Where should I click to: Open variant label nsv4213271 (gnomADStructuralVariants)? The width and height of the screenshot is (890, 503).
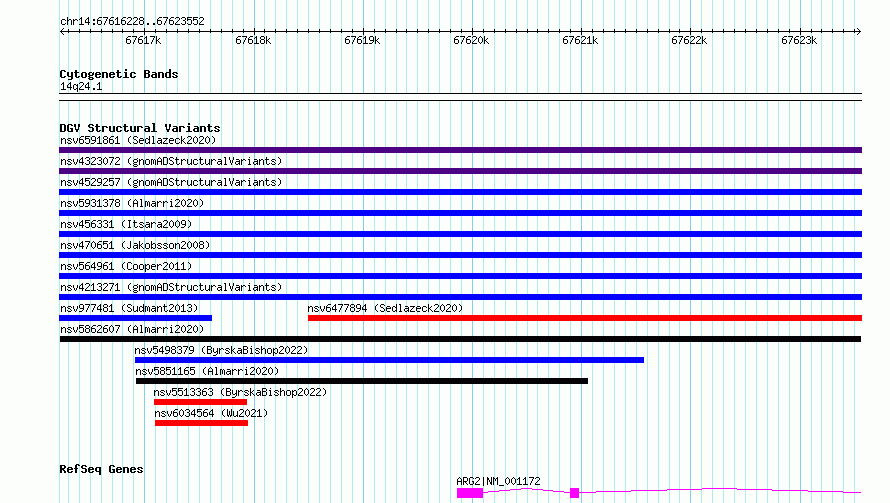(x=171, y=287)
